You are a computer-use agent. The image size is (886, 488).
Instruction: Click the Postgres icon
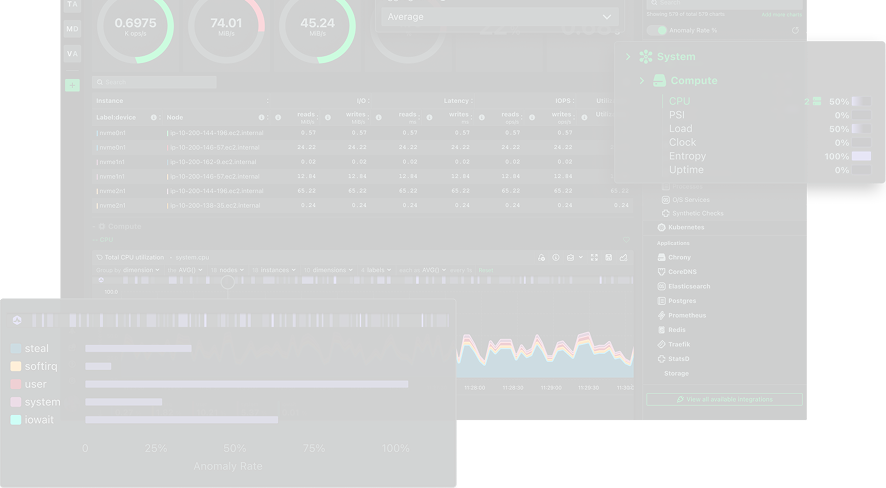[x=662, y=301]
